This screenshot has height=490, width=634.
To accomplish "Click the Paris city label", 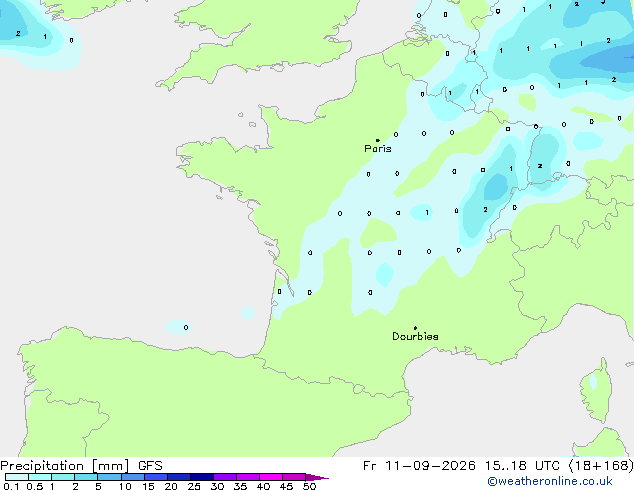I will 378,149.
